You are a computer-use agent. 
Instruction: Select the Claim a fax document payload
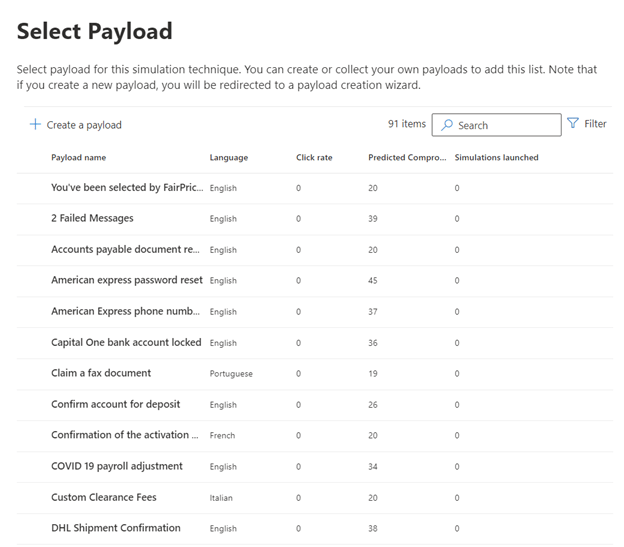point(101,373)
